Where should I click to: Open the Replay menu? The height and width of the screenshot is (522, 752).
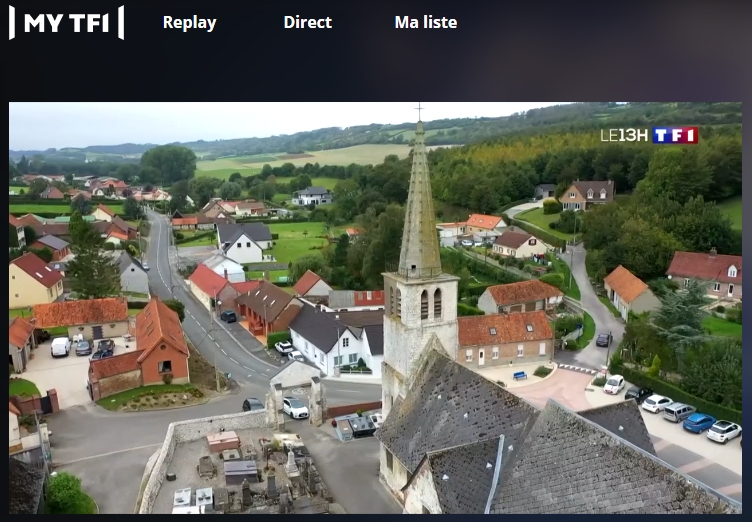tap(189, 23)
